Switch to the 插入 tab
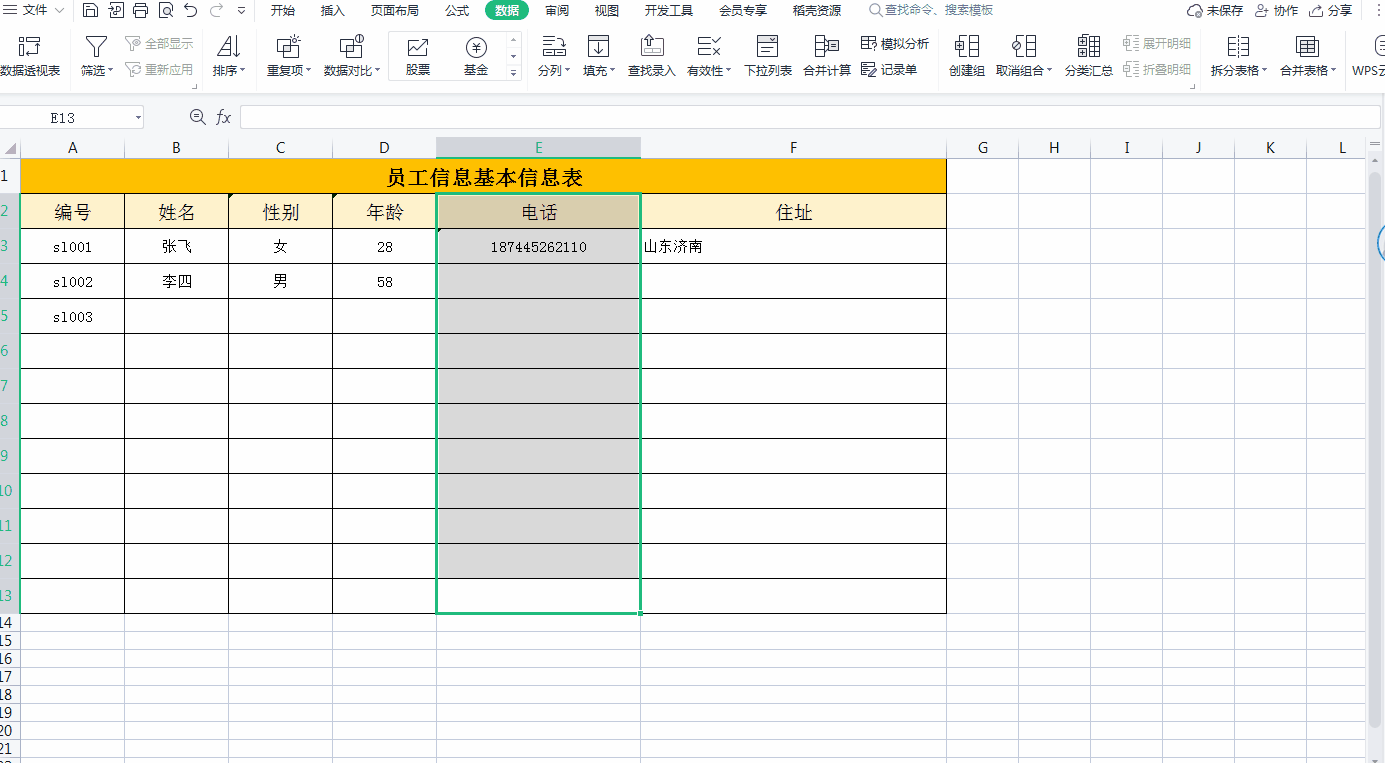Viewport: 1385px width, 763px height. [333, 11]
